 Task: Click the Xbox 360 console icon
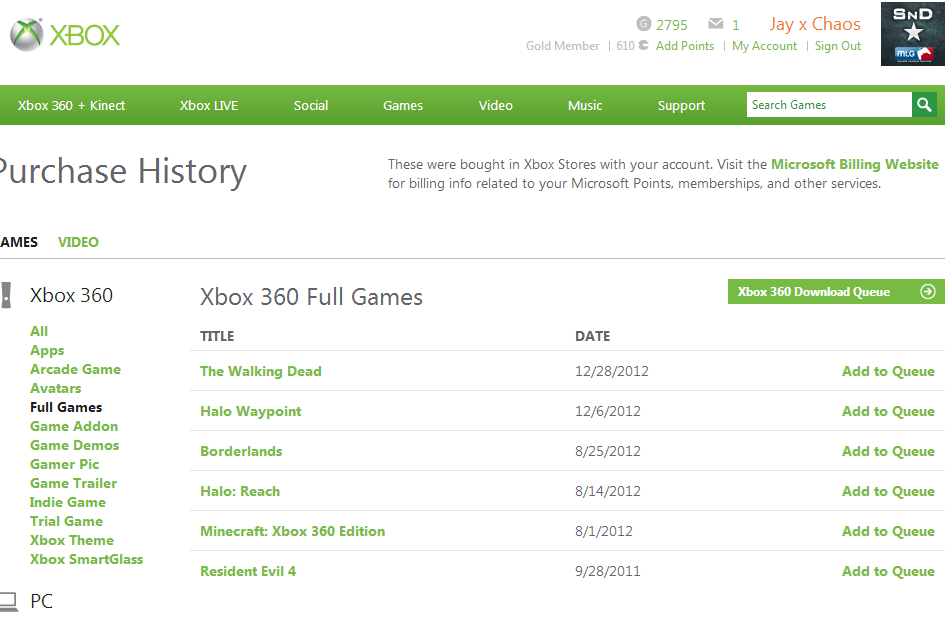[x=6, y=295]
